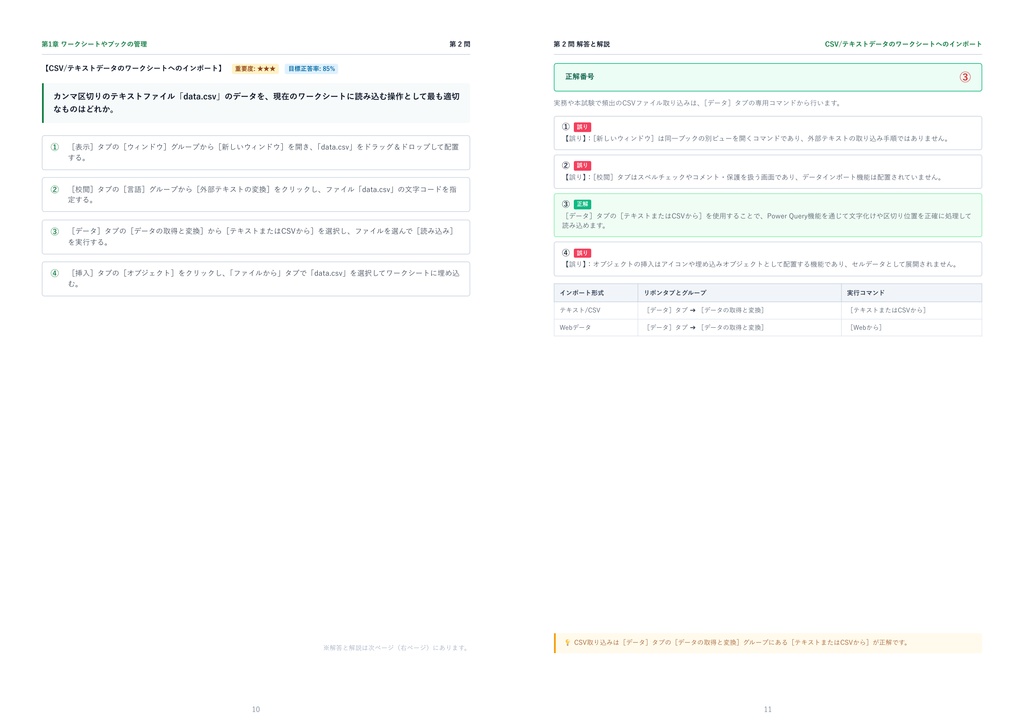Click footnote ※解答と解説は次ページ
Image resolution: width=1024 pixels, height=724 pixels.
point(396,648)
